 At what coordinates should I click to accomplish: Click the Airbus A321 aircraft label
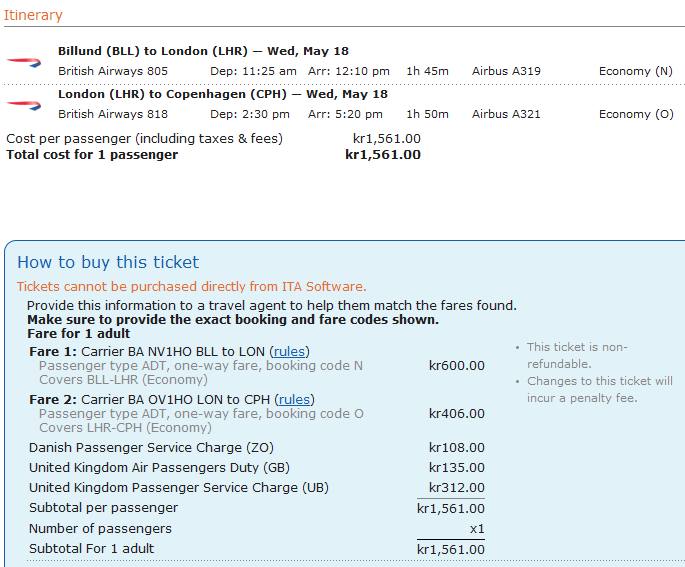pos(506,114)
